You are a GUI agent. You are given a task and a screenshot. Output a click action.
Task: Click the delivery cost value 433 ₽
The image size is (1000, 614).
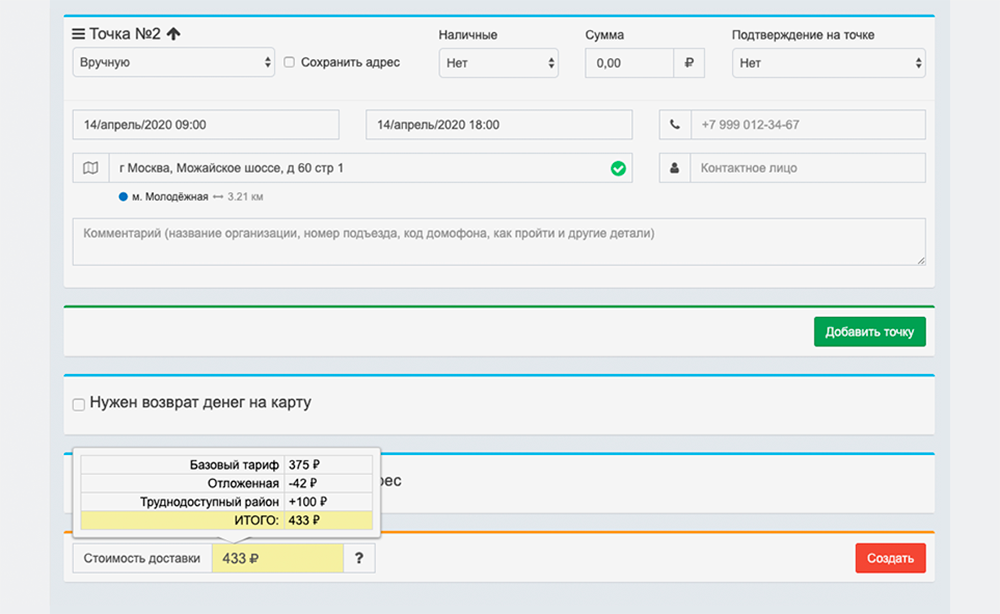277,559
